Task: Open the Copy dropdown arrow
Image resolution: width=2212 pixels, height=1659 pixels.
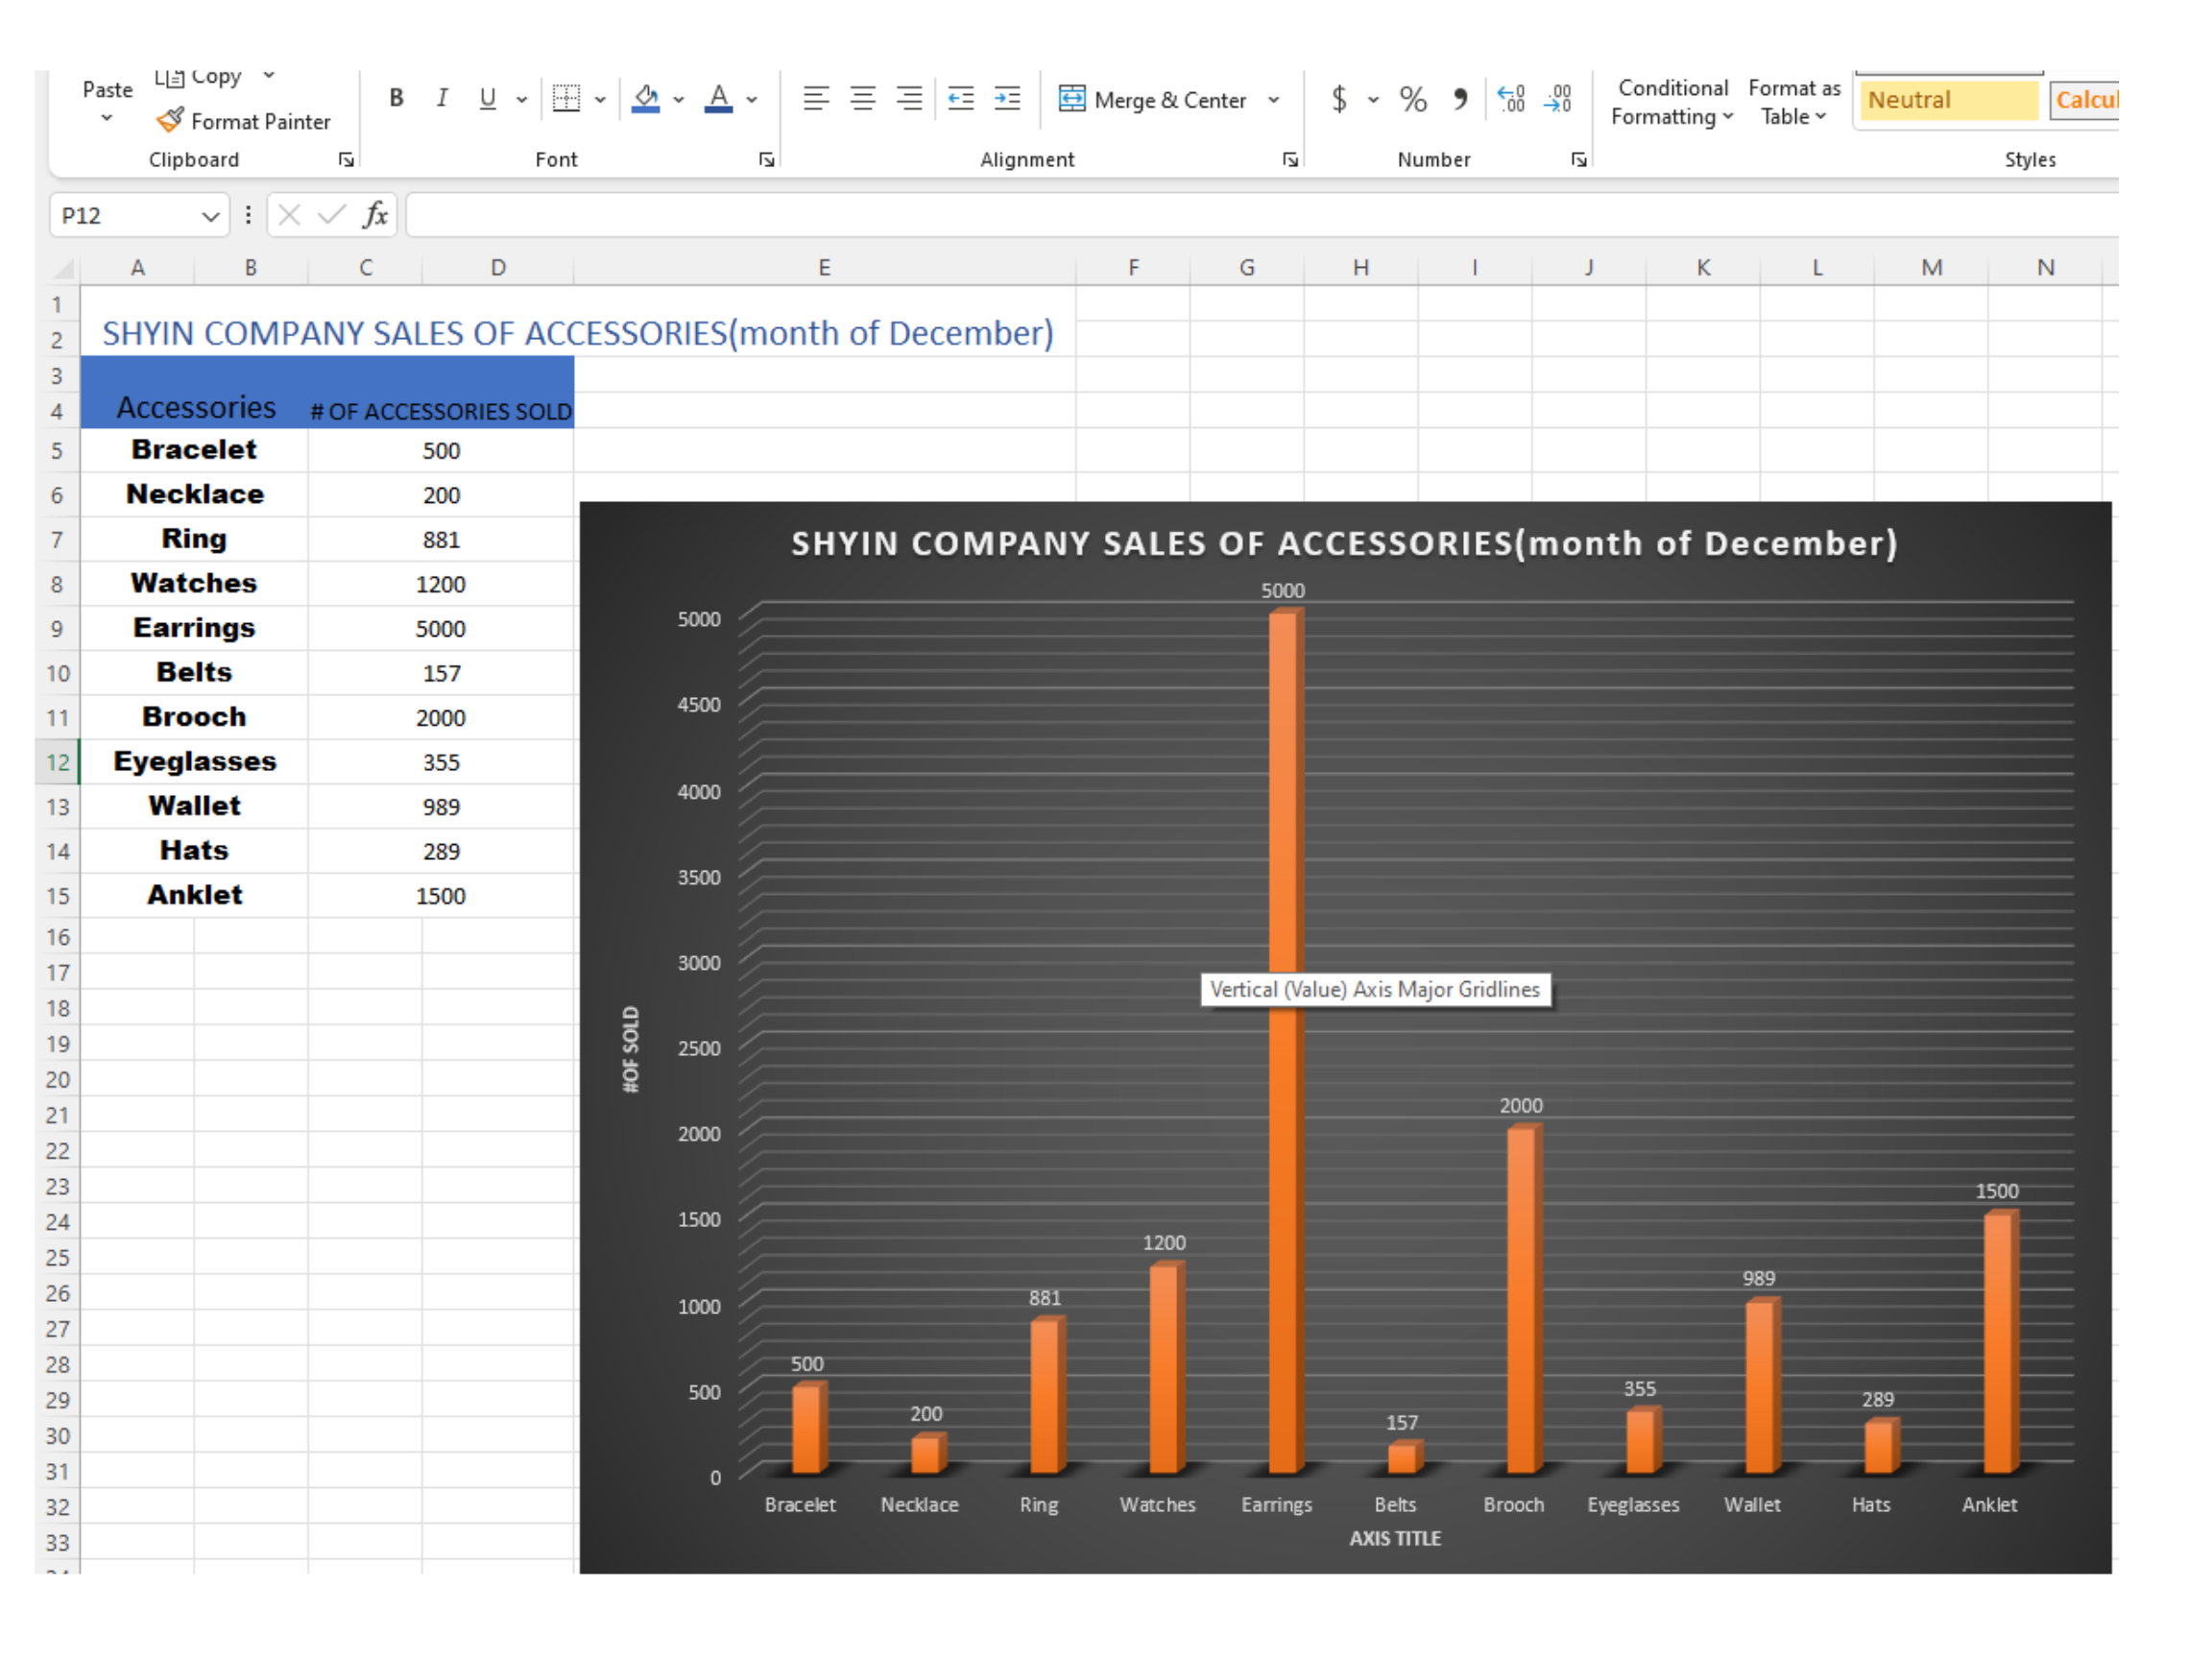Action: point(268,75)
